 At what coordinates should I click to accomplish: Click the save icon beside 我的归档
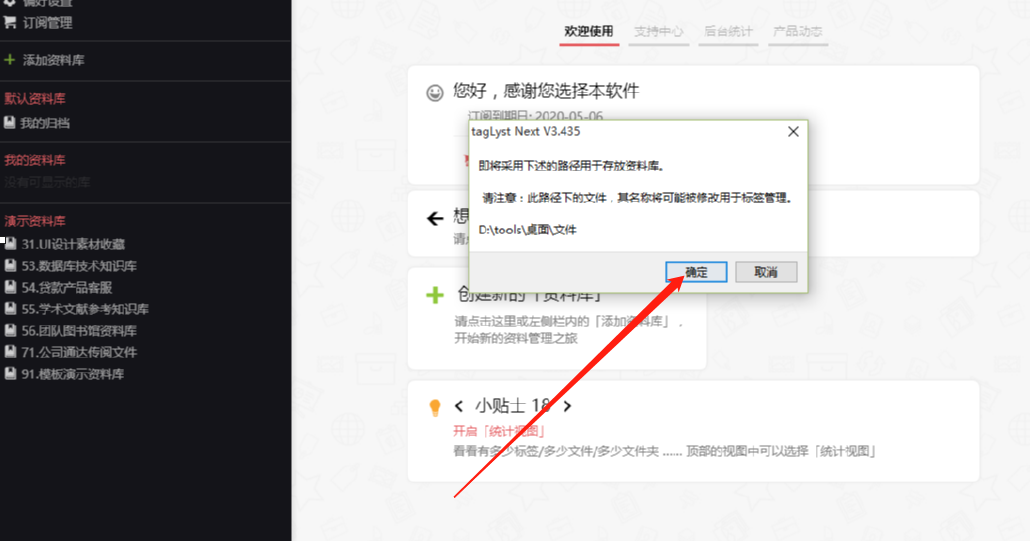pyautogui.click(x=9, y=122)
